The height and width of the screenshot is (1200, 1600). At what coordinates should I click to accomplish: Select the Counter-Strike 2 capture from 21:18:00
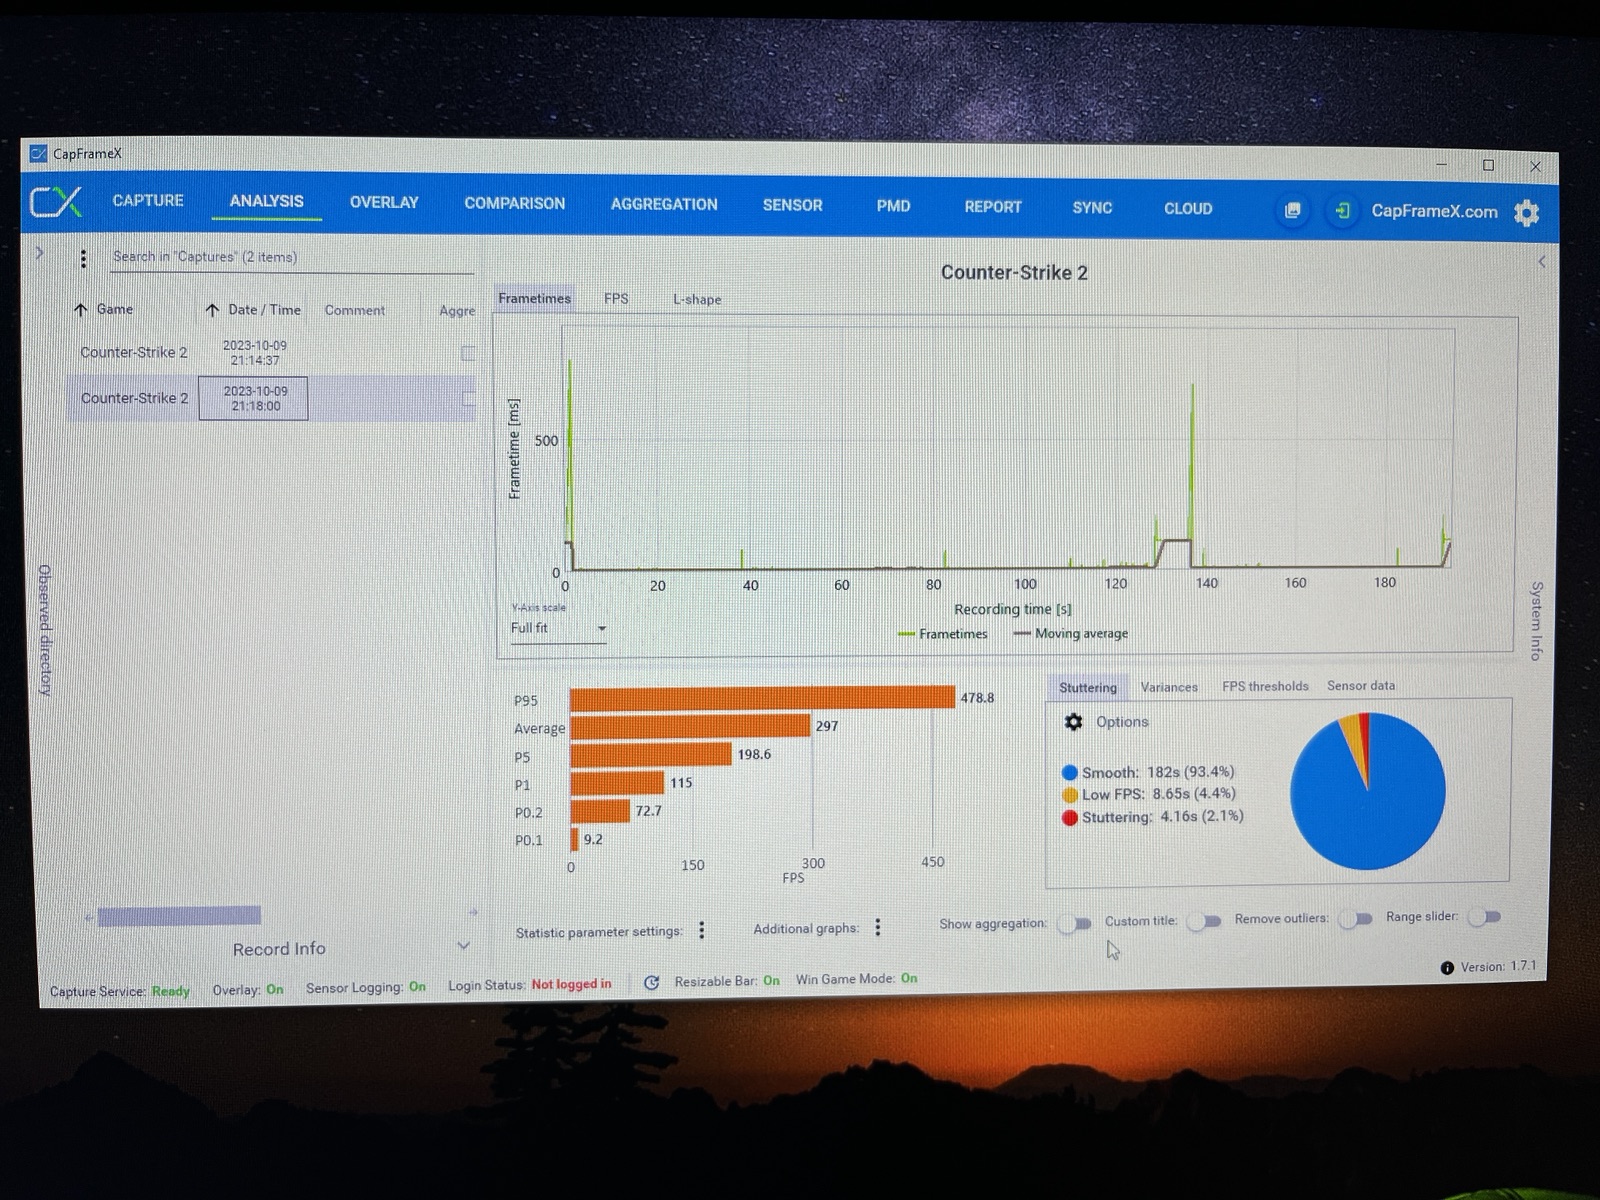tap(271, 398)
